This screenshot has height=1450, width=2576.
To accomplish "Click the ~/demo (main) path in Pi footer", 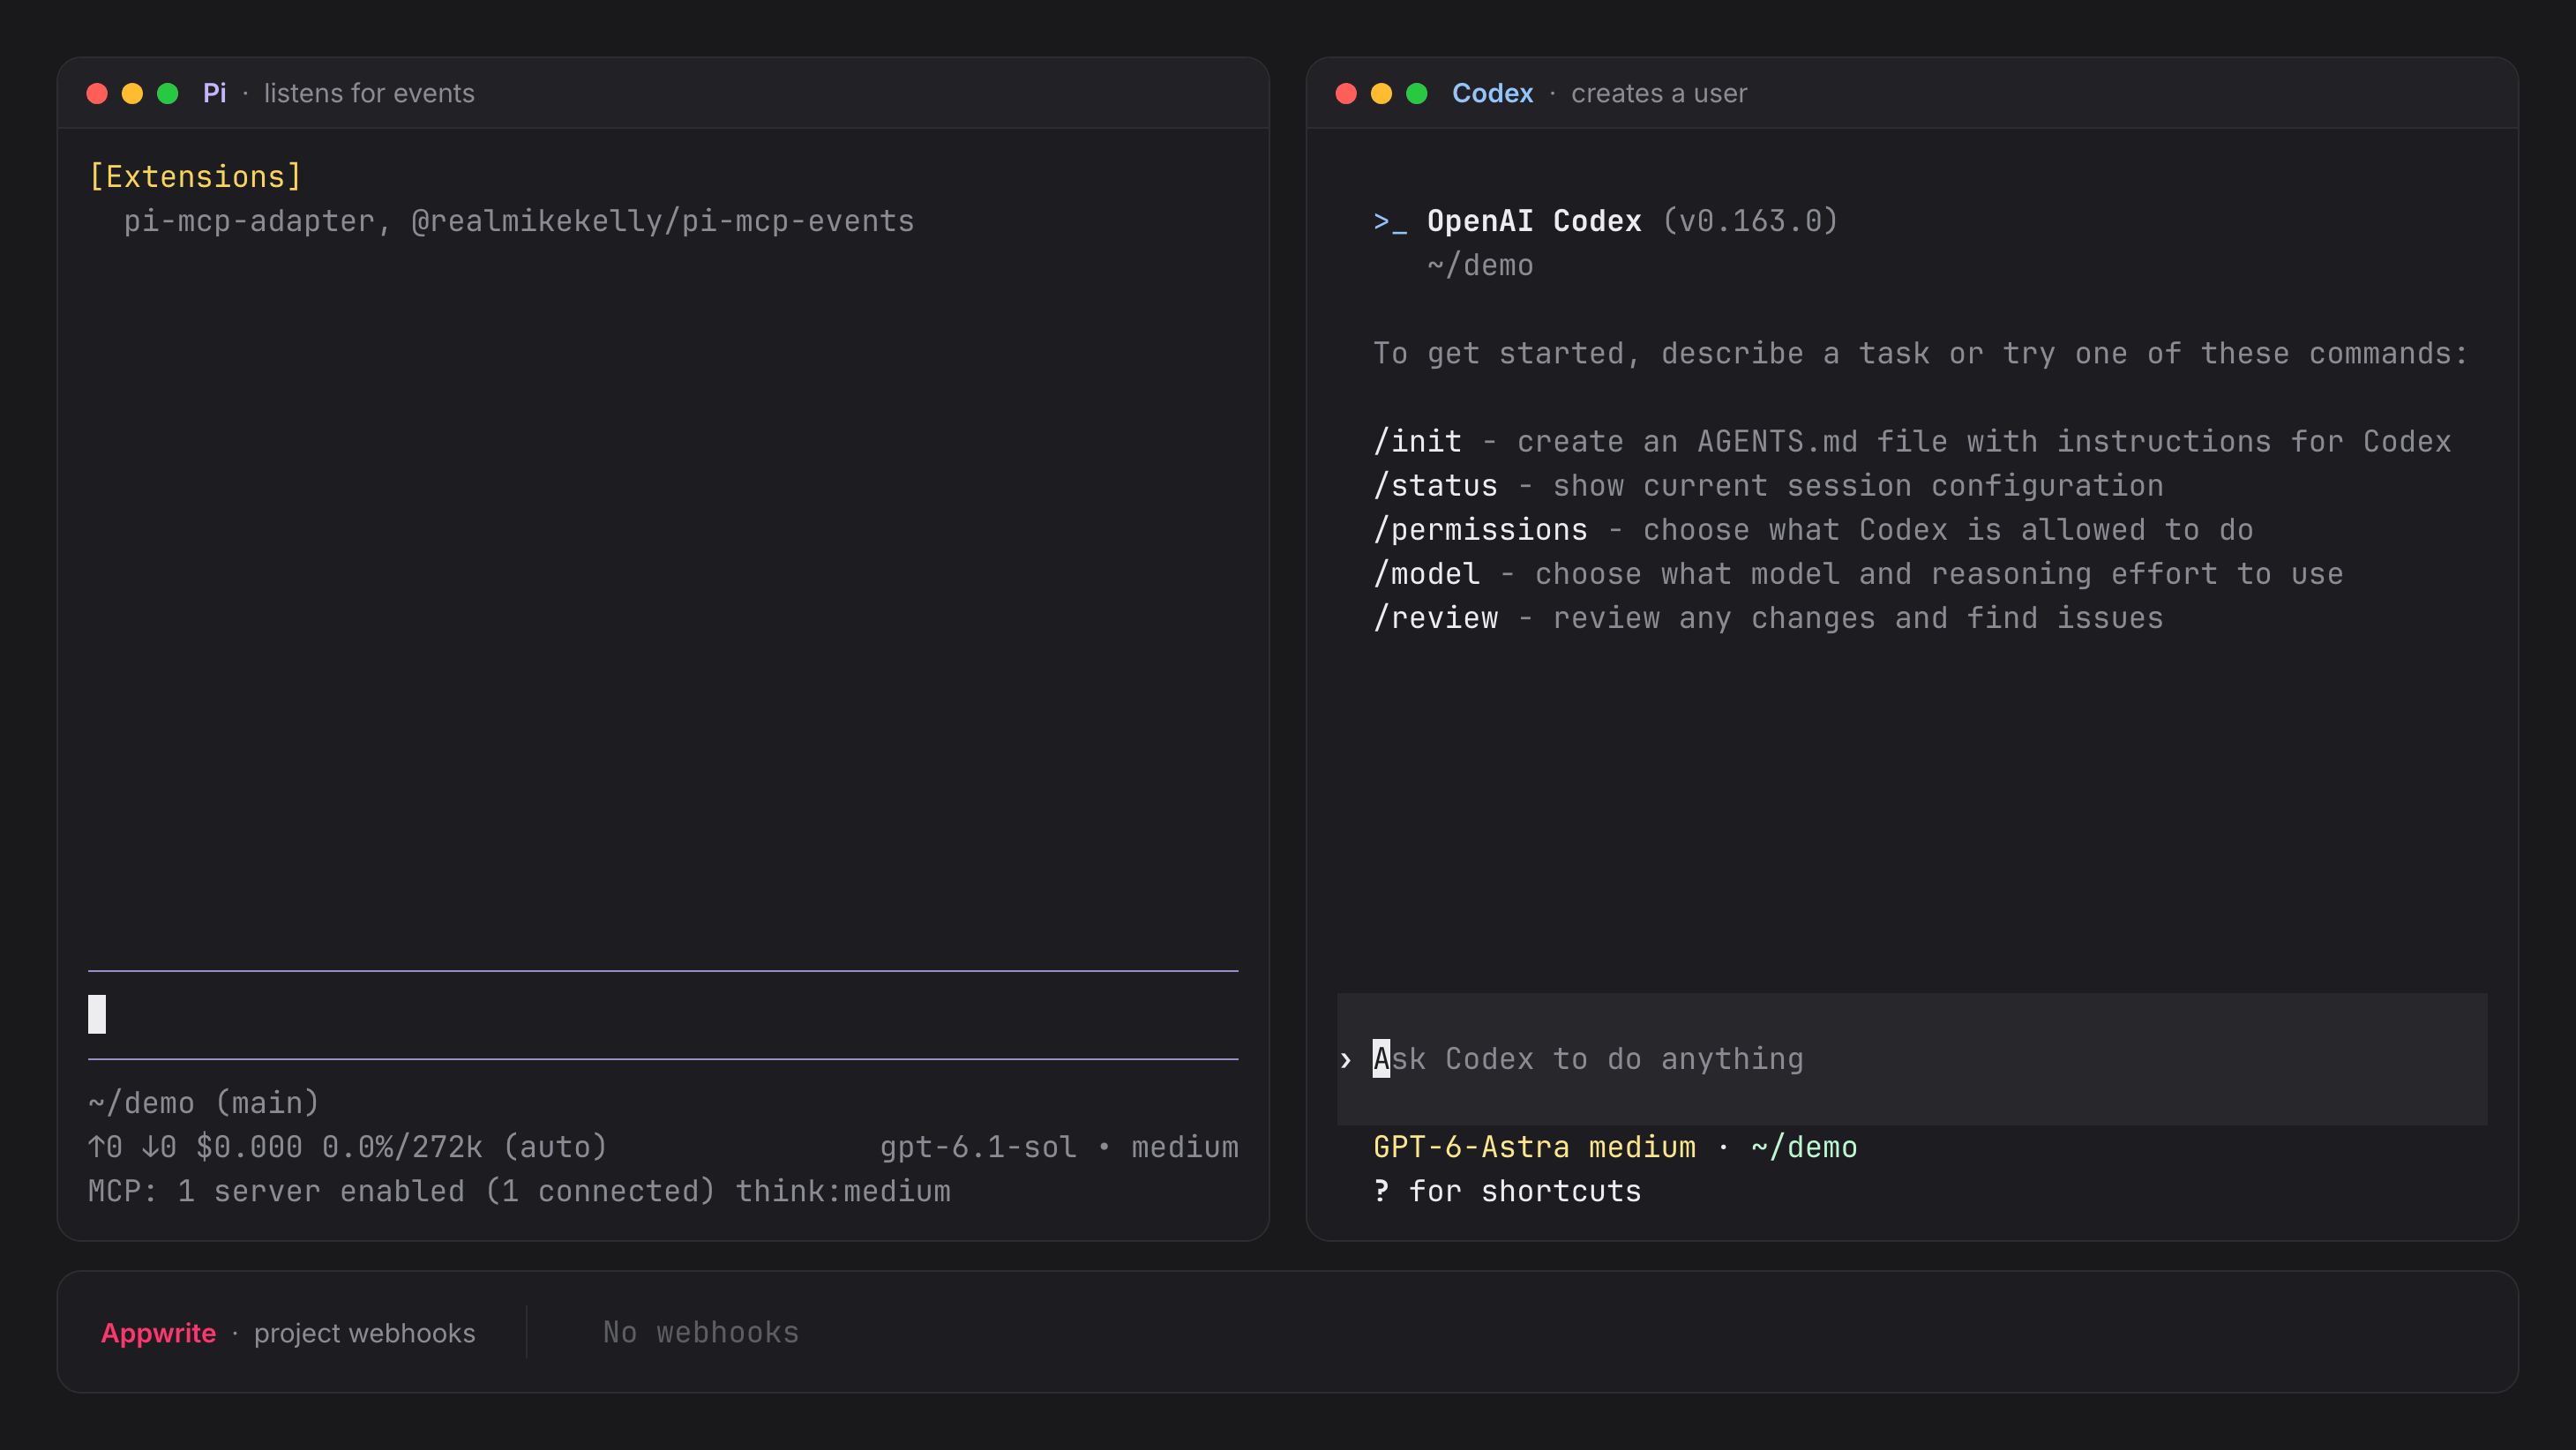I will click(204, 1103).
